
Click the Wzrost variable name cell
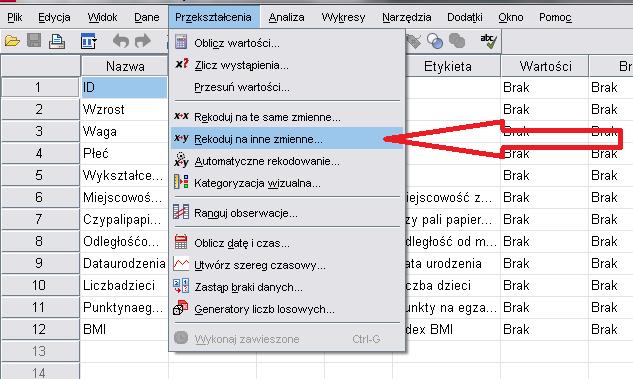click(x=124, y=109)
